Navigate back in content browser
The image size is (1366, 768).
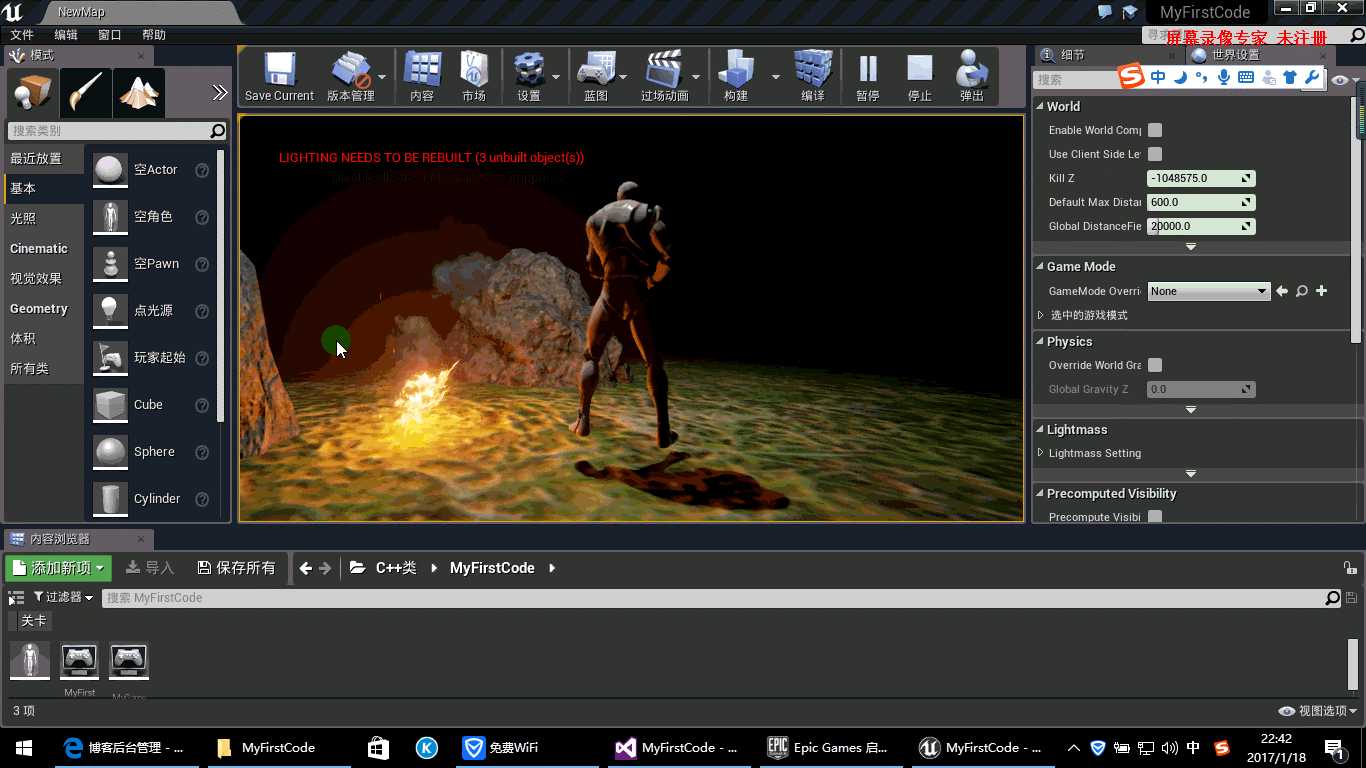[x=306, y=568]
